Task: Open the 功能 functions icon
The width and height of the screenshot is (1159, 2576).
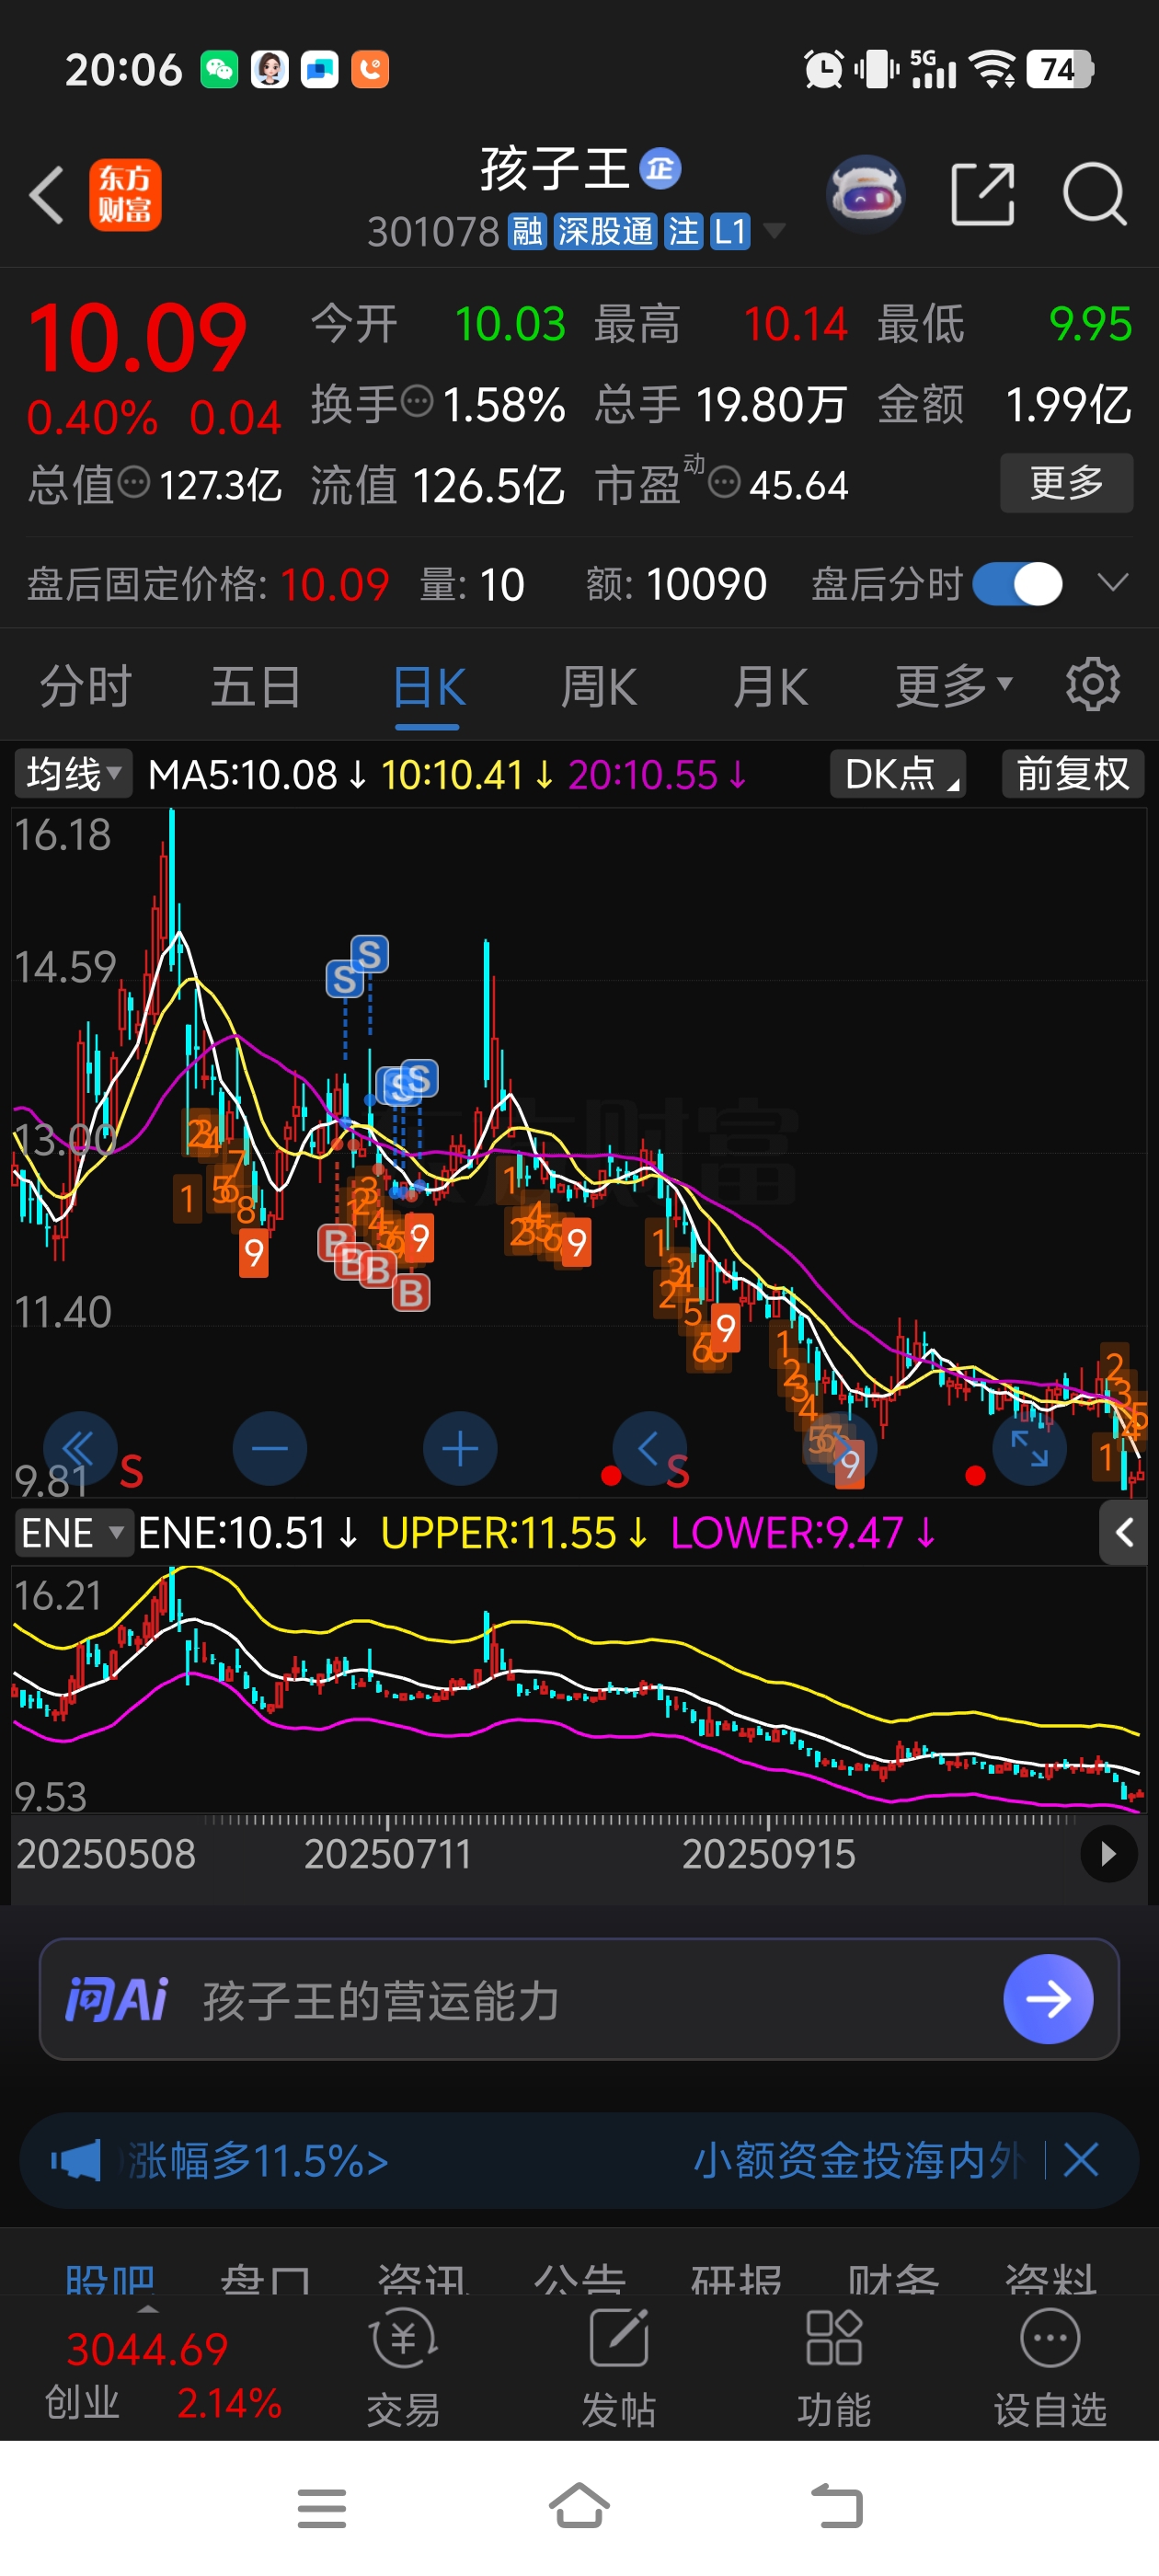Action: point(834,2368)
